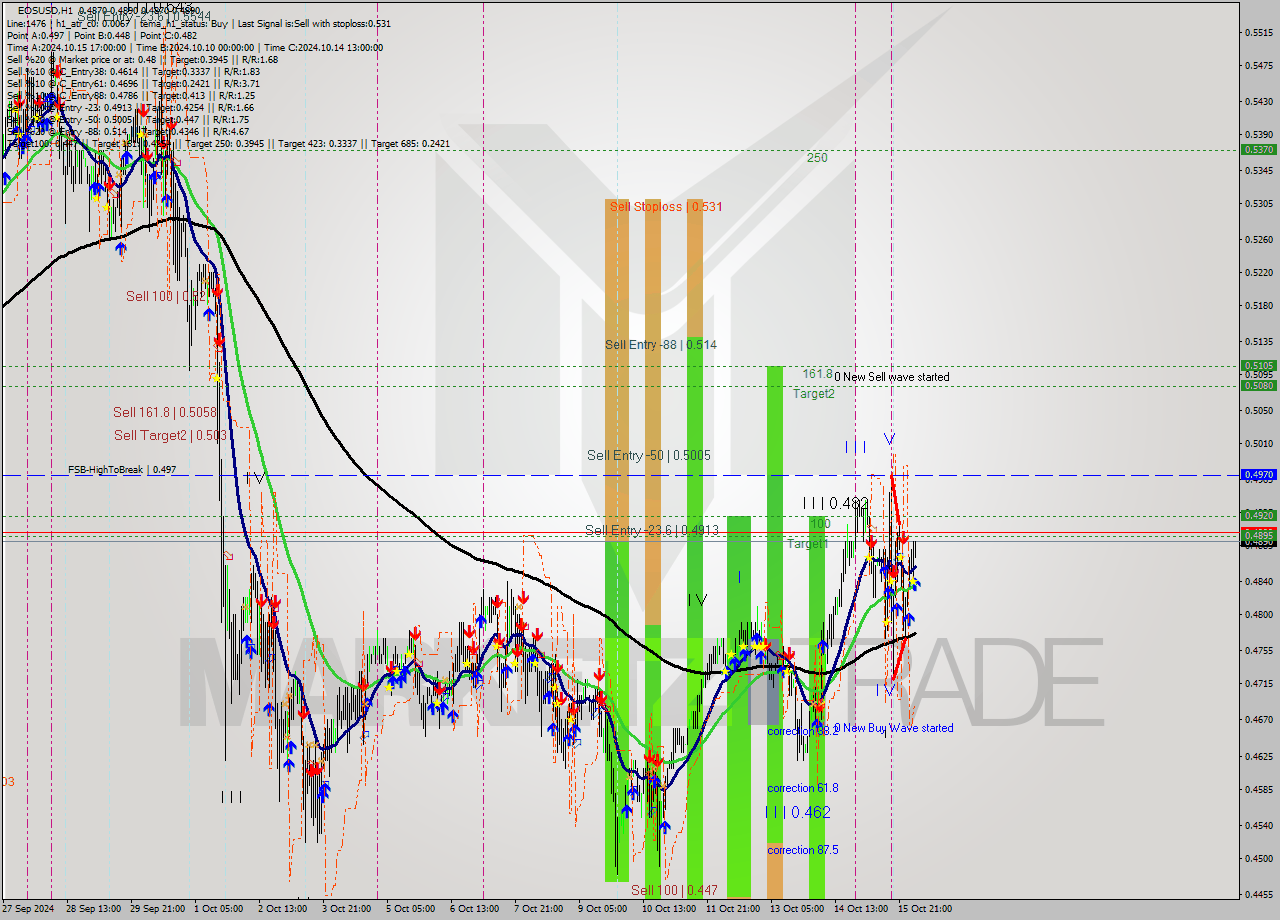The image size is (1280, 920).
Task: Click the '1 Oct 05:00' time label
Action: [x=218, y=909]
